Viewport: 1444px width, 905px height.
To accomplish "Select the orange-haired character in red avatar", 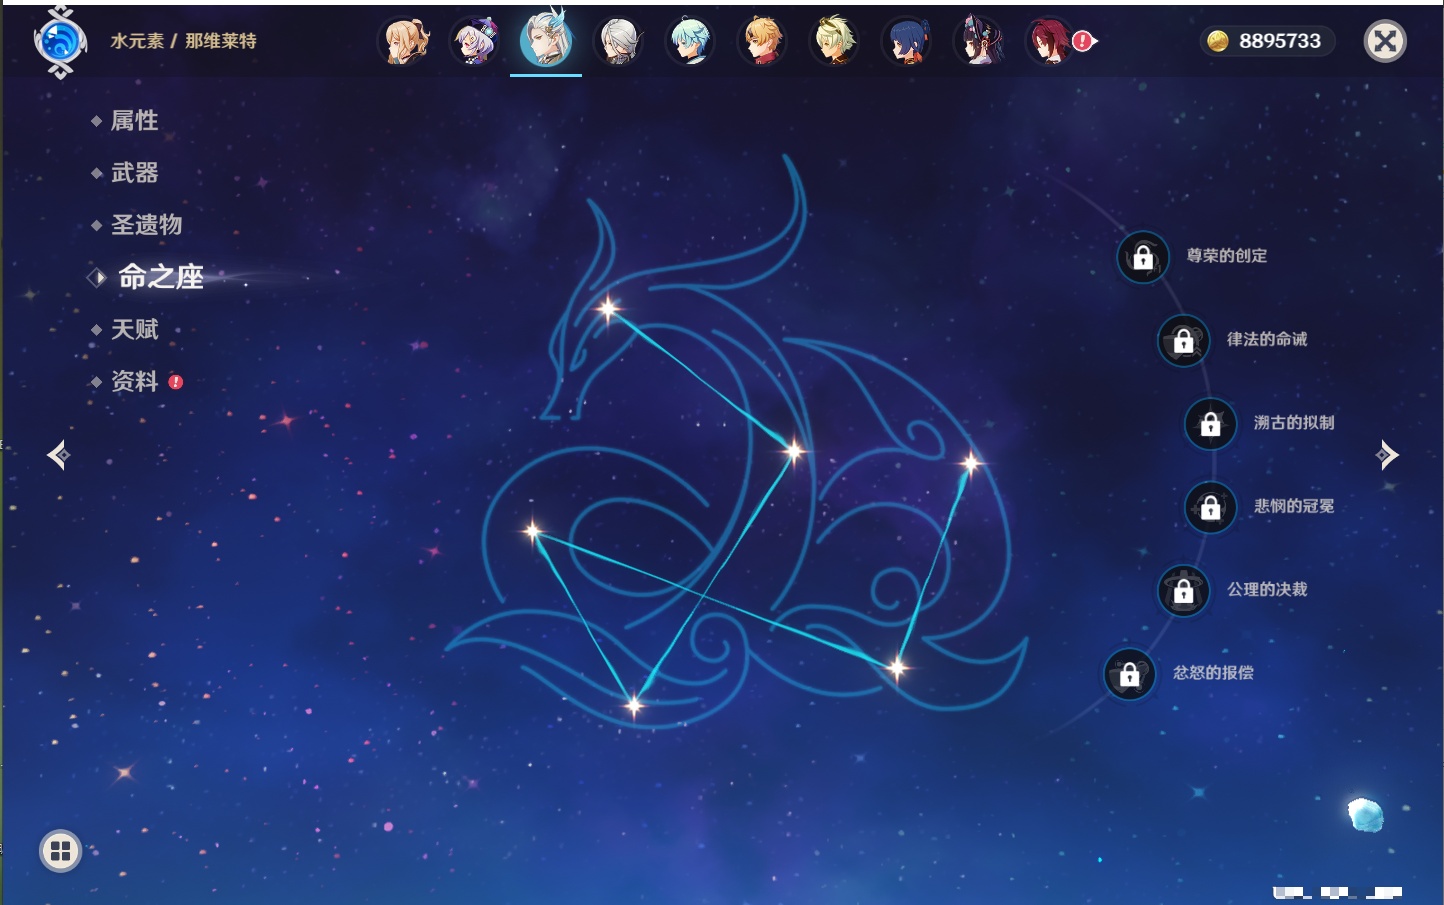I will click(762, 42).
